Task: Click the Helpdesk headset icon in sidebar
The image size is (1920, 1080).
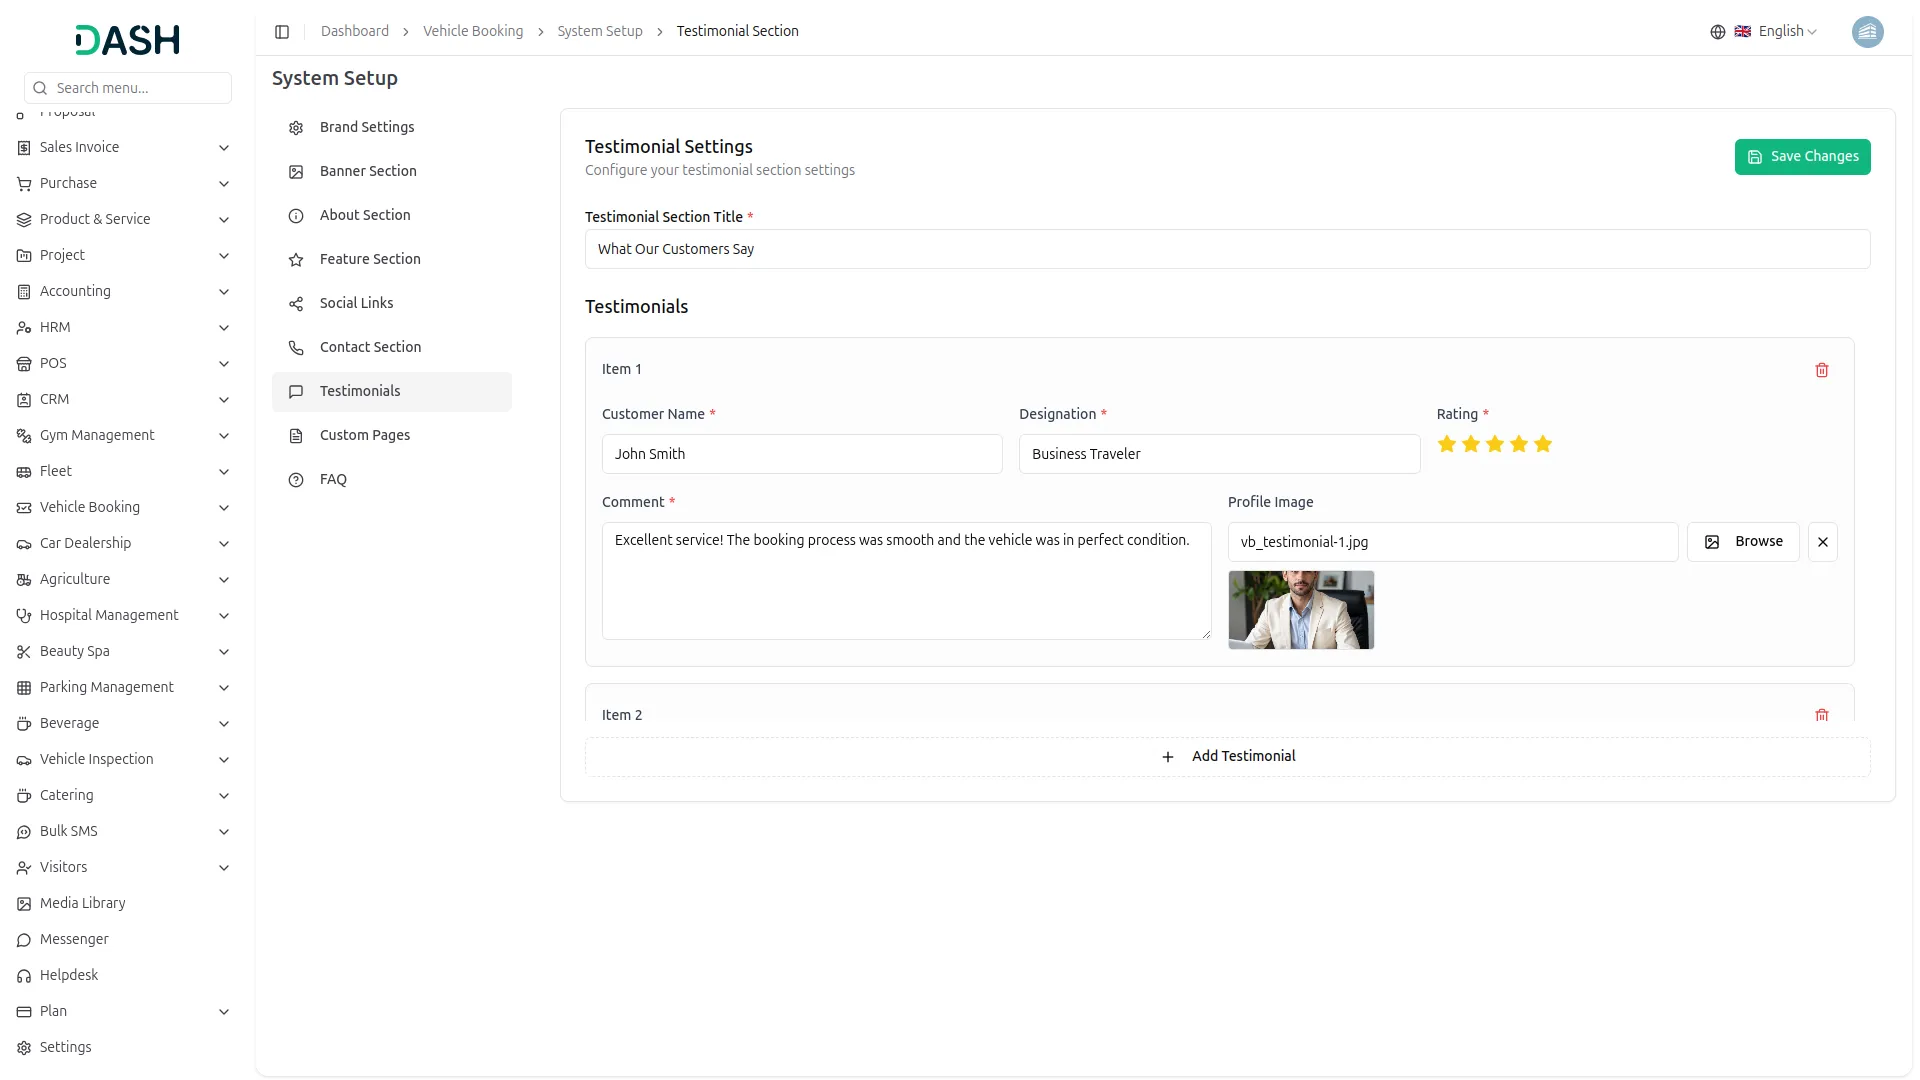Action: [24, 976]
